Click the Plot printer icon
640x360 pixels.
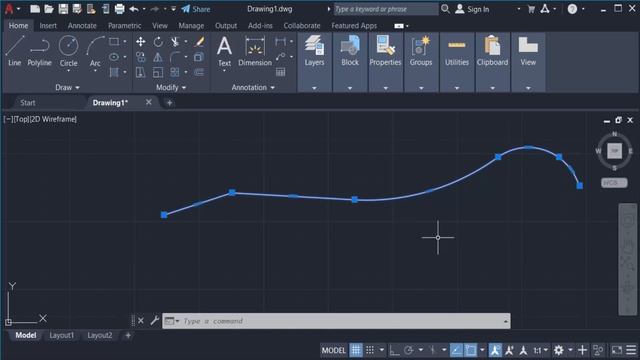pos(119,9)
